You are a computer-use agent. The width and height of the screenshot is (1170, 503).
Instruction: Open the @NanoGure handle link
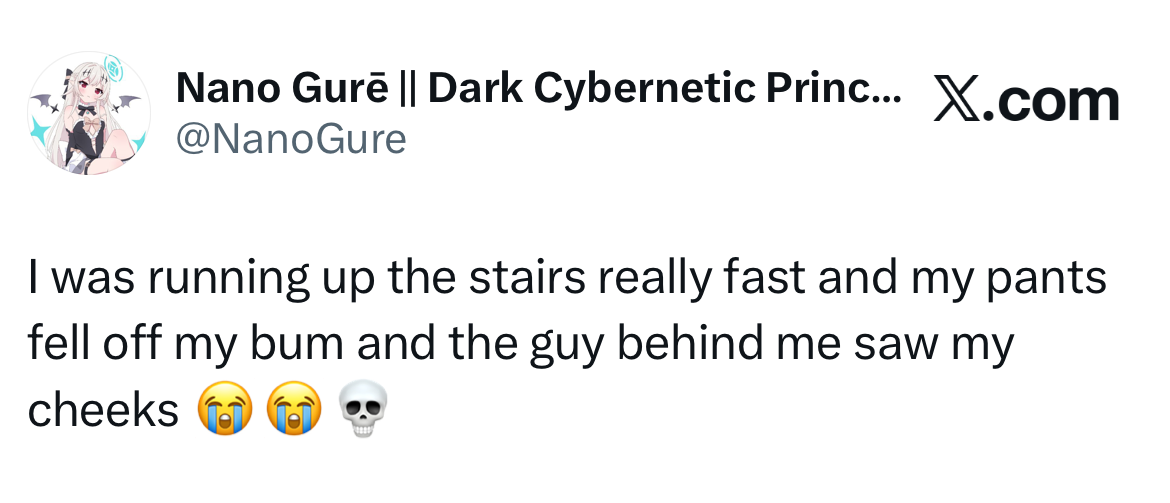[291, 139]
